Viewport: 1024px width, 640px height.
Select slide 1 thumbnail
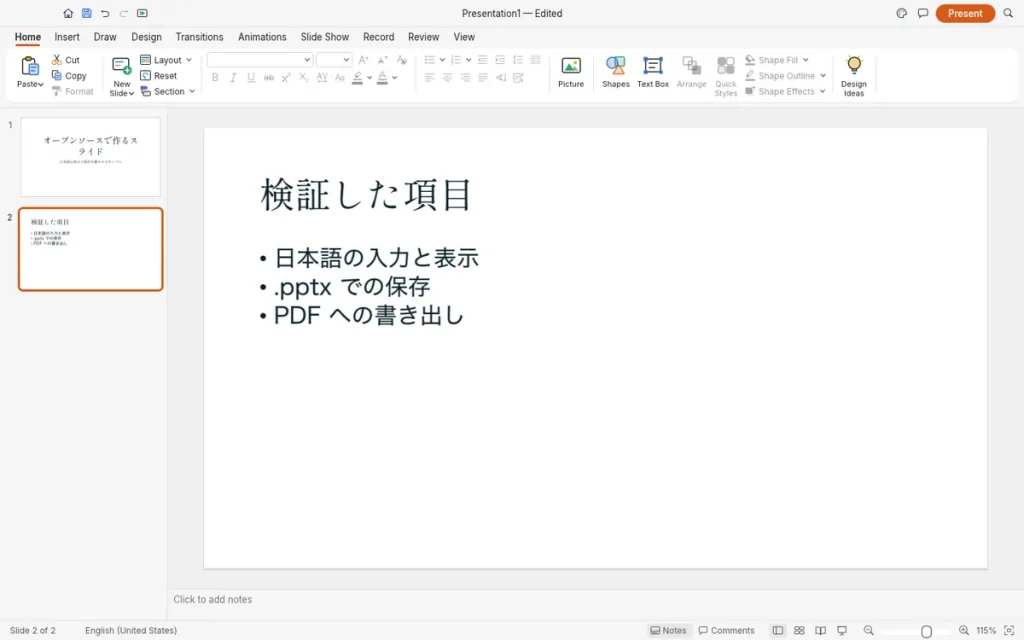[x=90, y=157]
